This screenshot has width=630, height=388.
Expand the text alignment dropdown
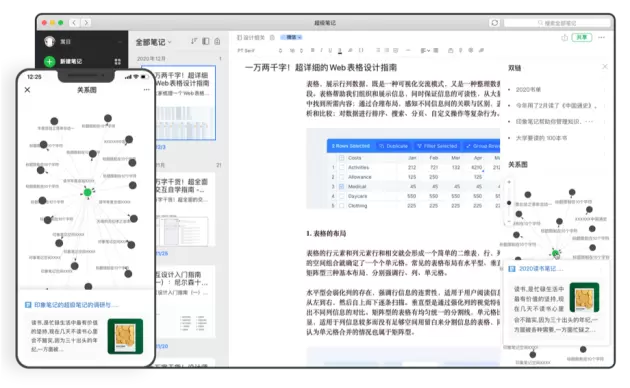(x=425, y=51)
